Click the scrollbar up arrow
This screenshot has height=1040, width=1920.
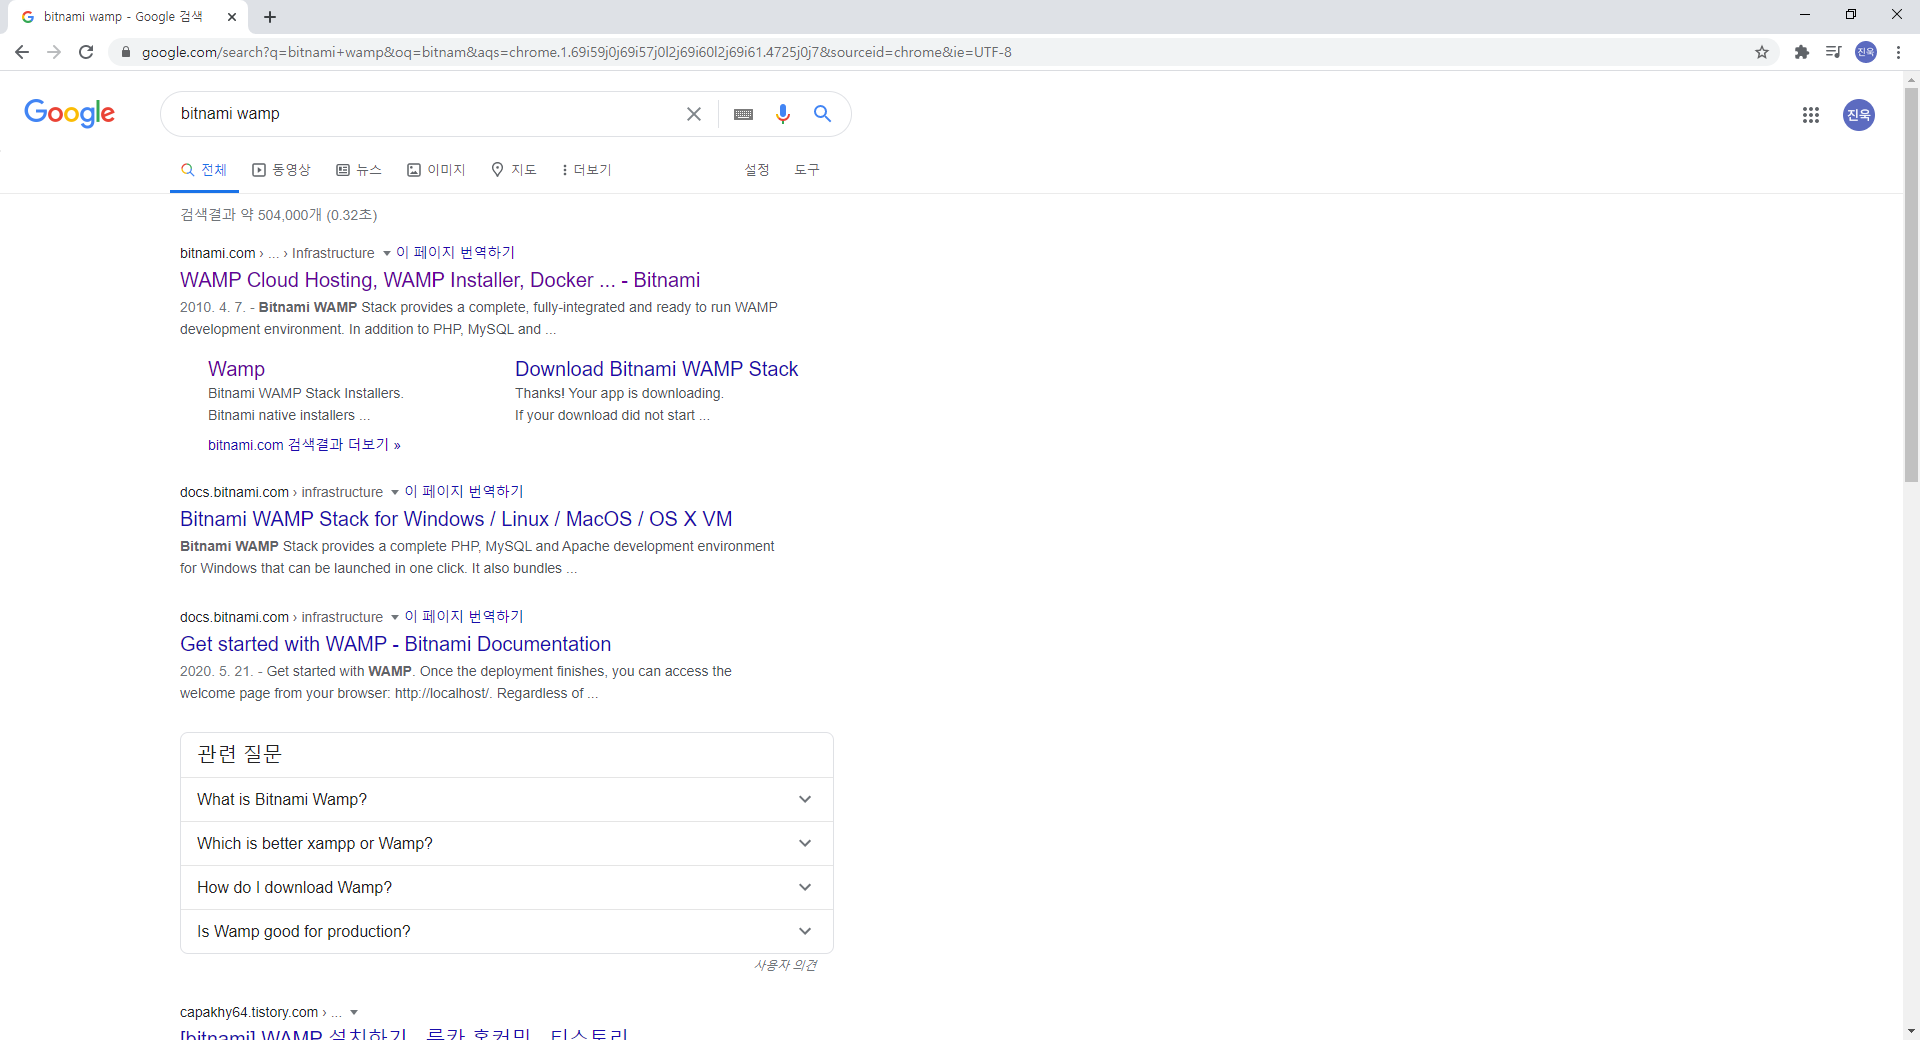1911,79
